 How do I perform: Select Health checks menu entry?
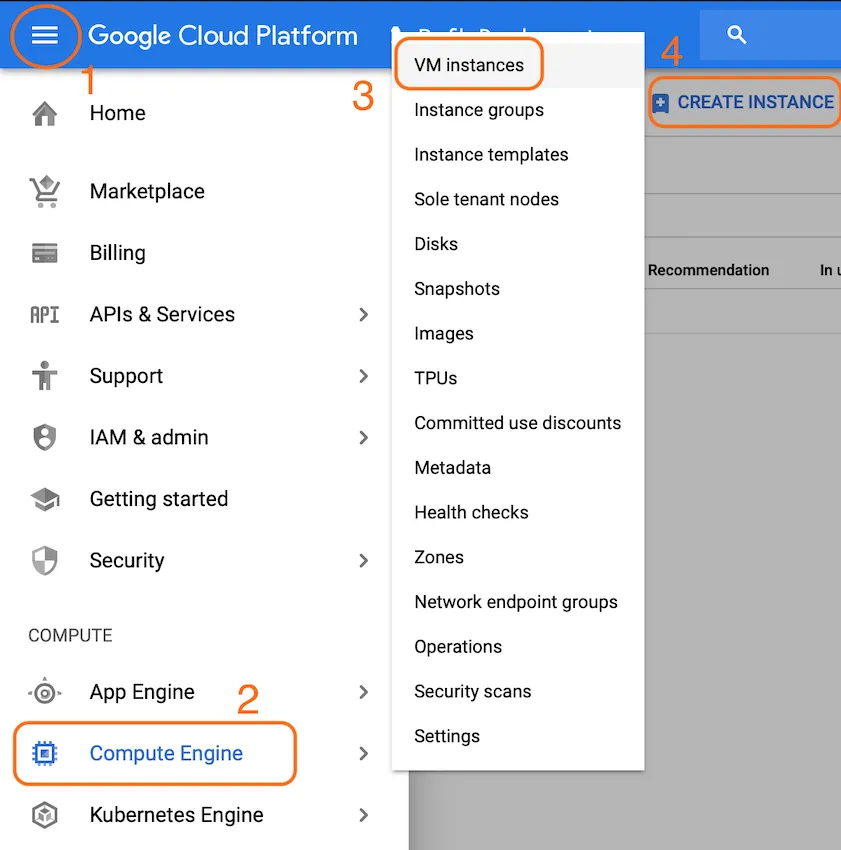(x=471, y=512)
